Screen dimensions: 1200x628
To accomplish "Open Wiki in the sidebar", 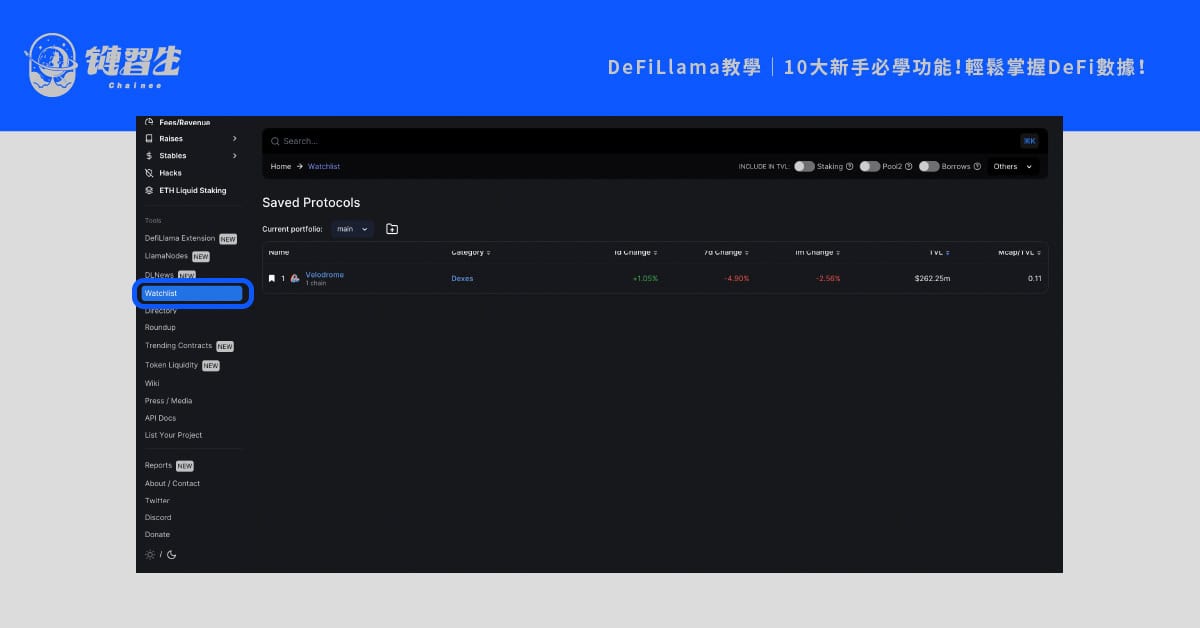I will click(152, 383).
